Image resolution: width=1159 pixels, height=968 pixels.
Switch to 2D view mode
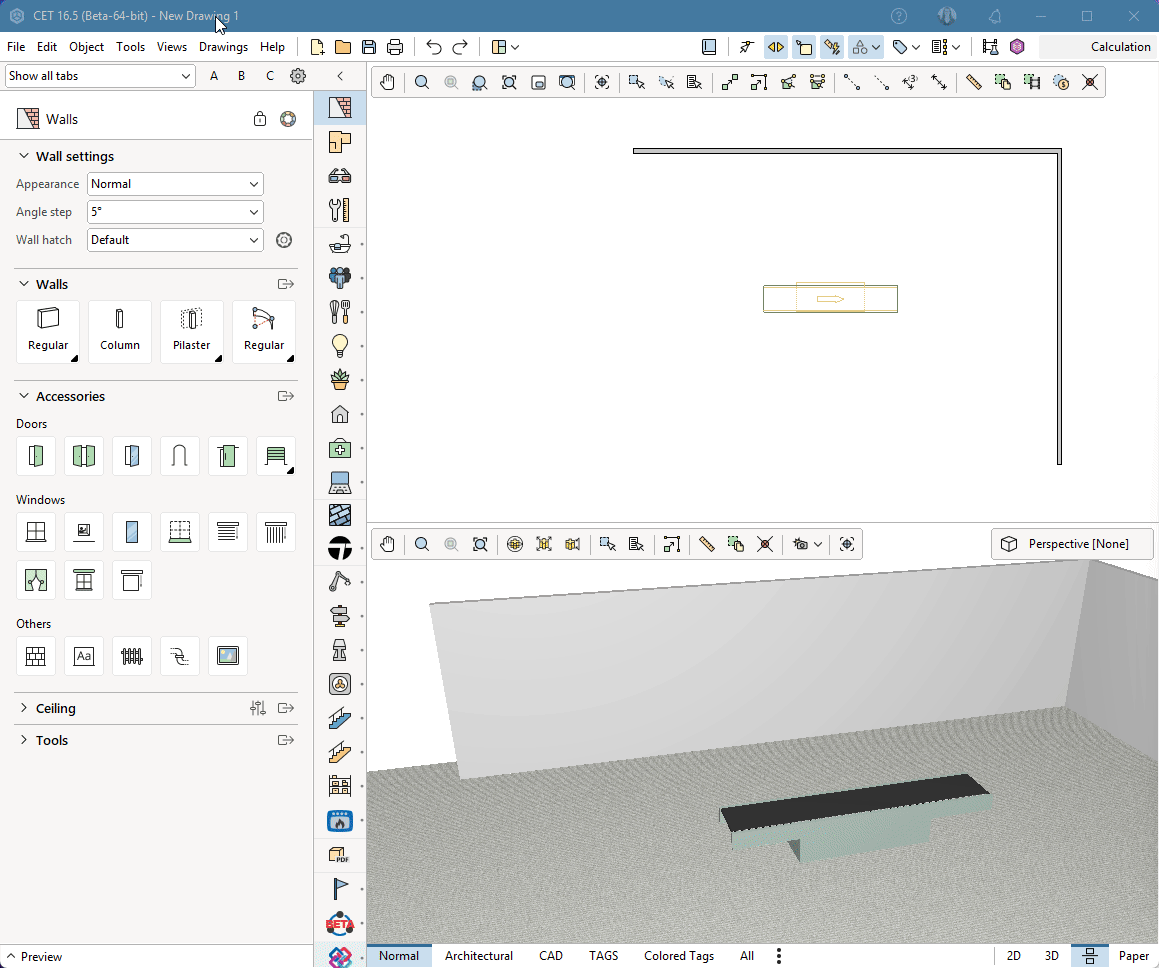point(1013,956)
